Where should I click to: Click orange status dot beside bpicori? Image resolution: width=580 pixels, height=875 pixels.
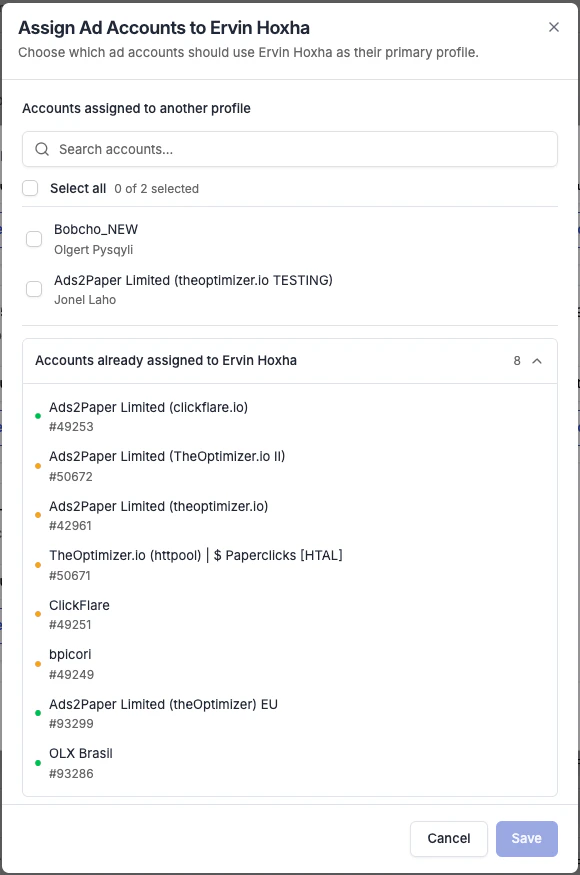[38, 664]
